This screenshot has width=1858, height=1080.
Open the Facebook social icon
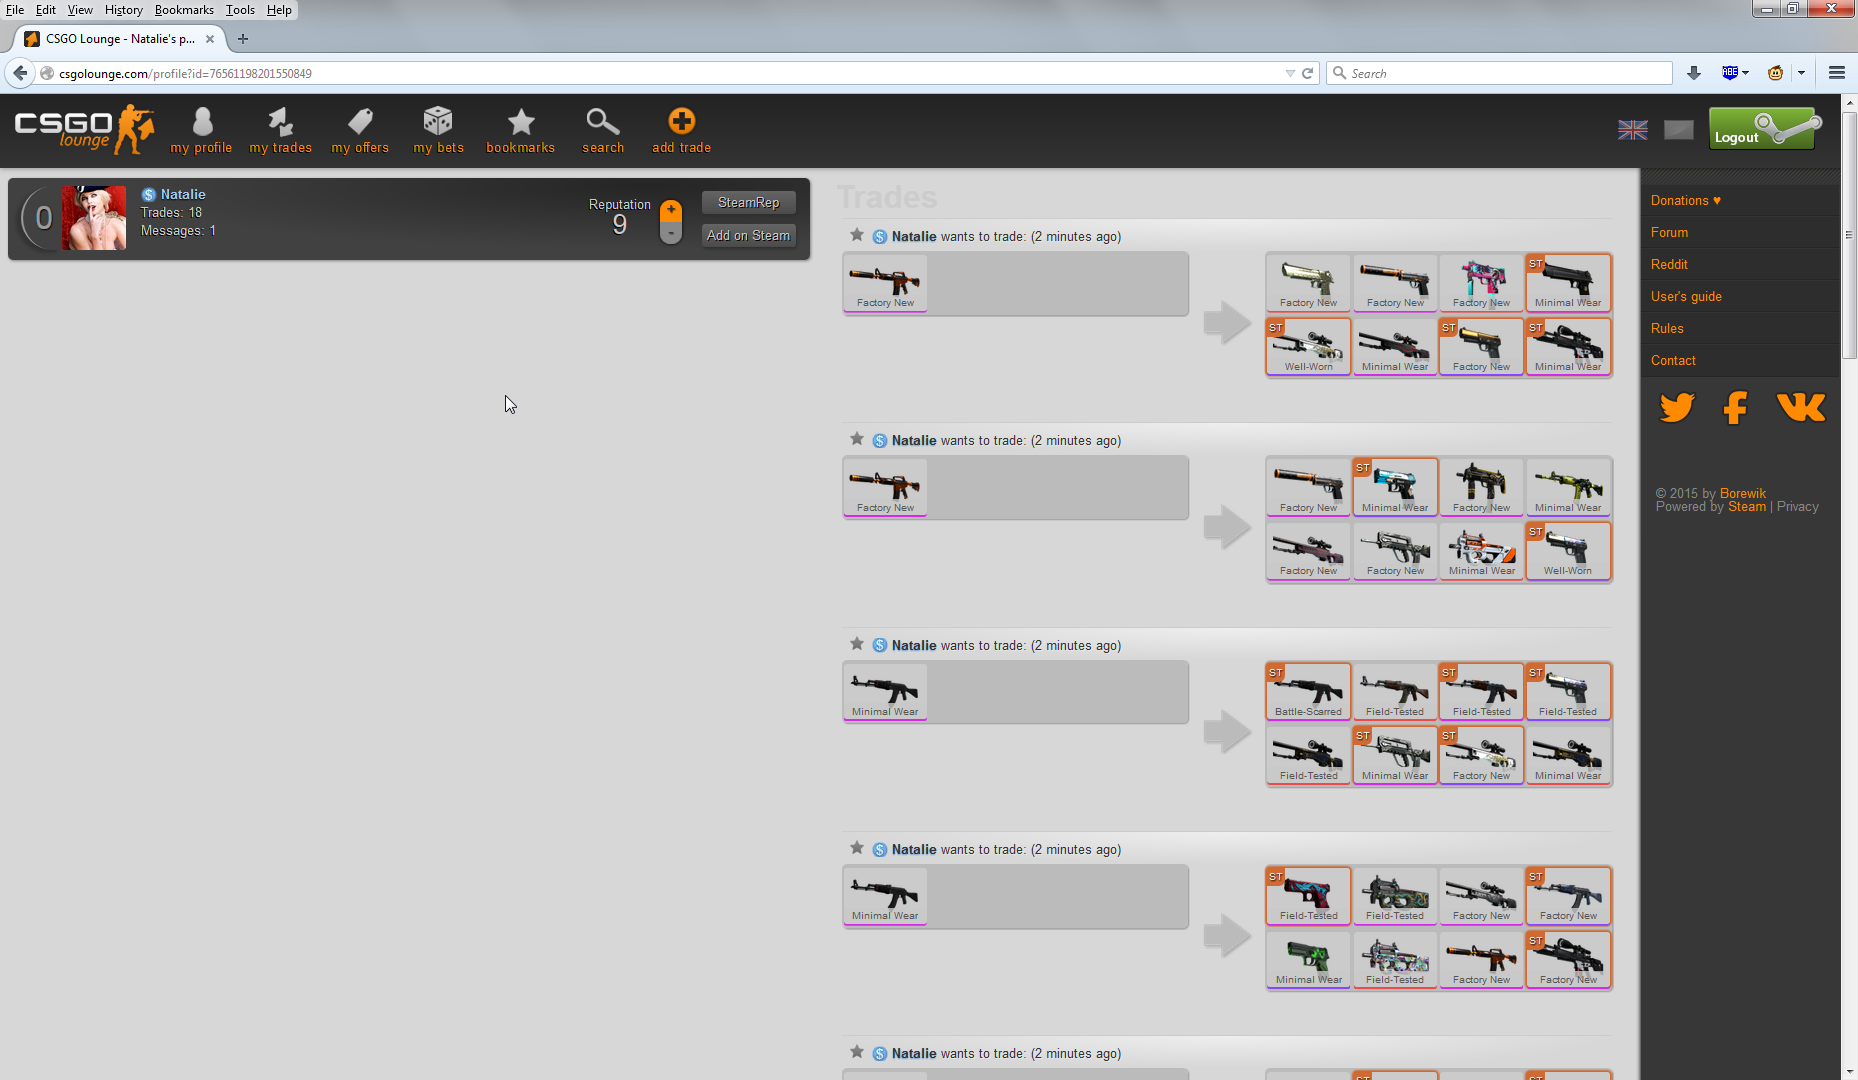click(x=1736, y=408)
